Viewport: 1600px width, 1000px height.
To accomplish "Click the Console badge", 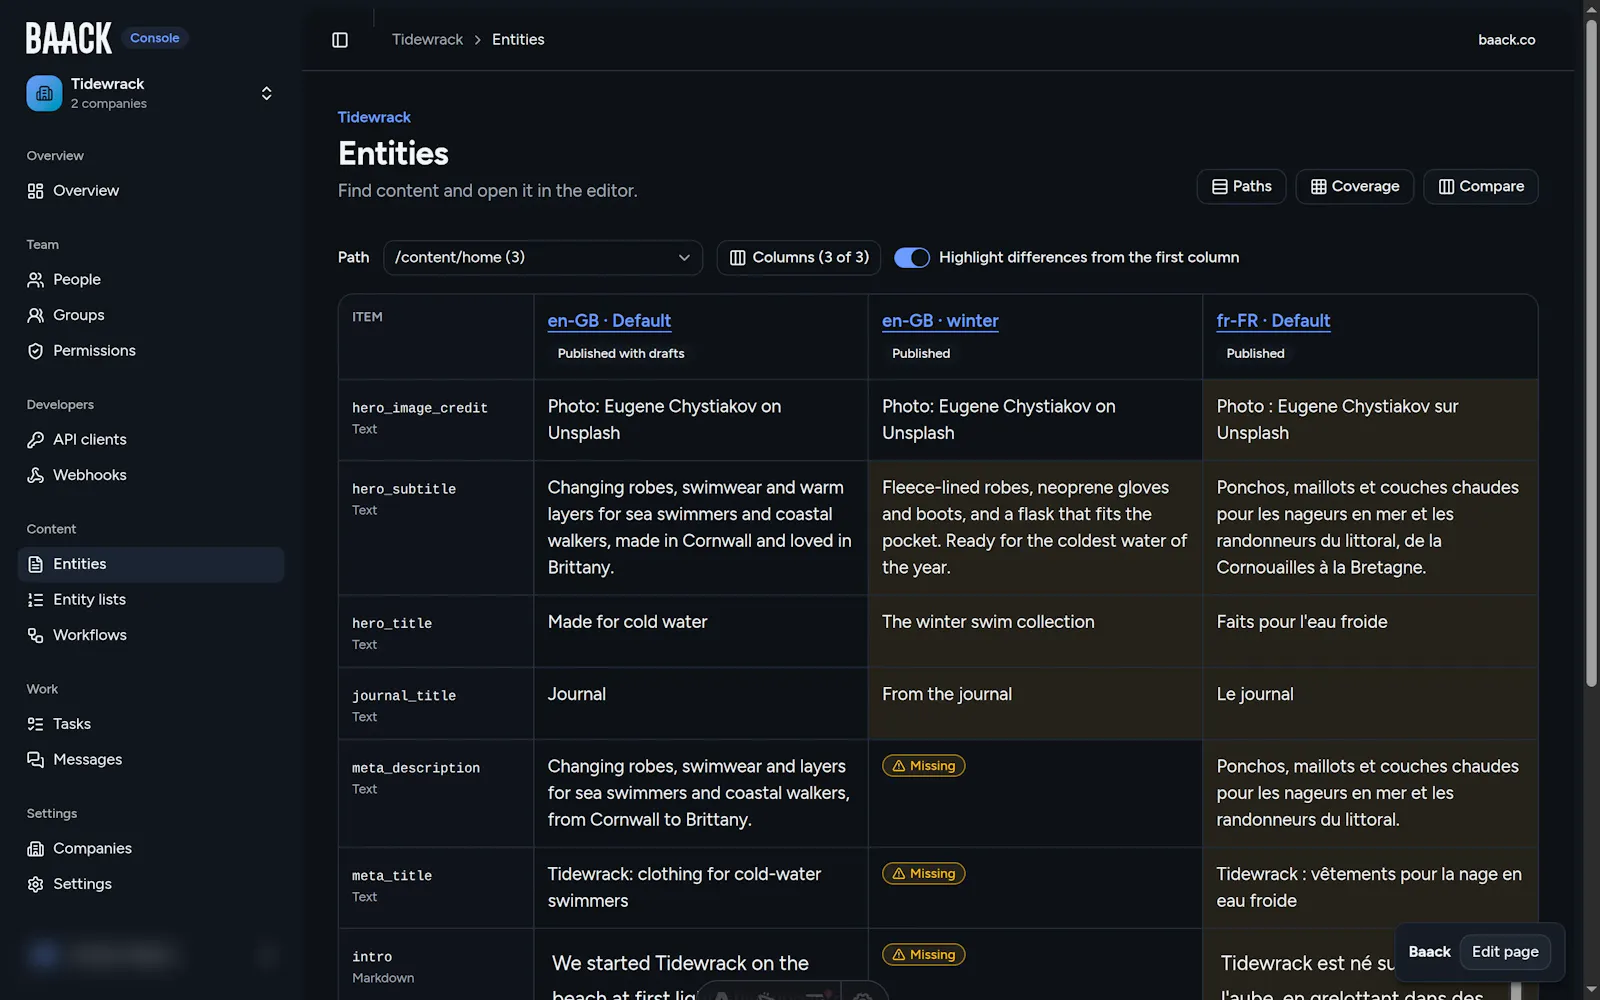I will click(x=155, y=38).
